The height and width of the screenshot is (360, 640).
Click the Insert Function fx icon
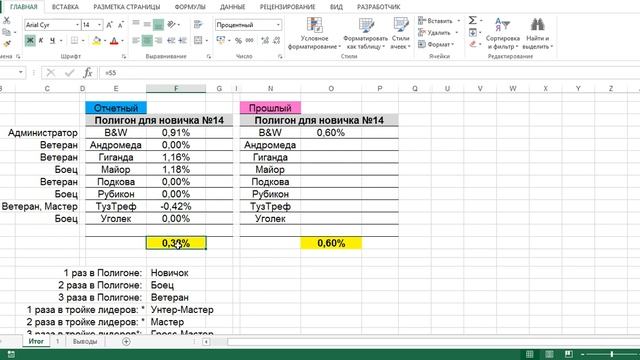[x=88, y=73]
